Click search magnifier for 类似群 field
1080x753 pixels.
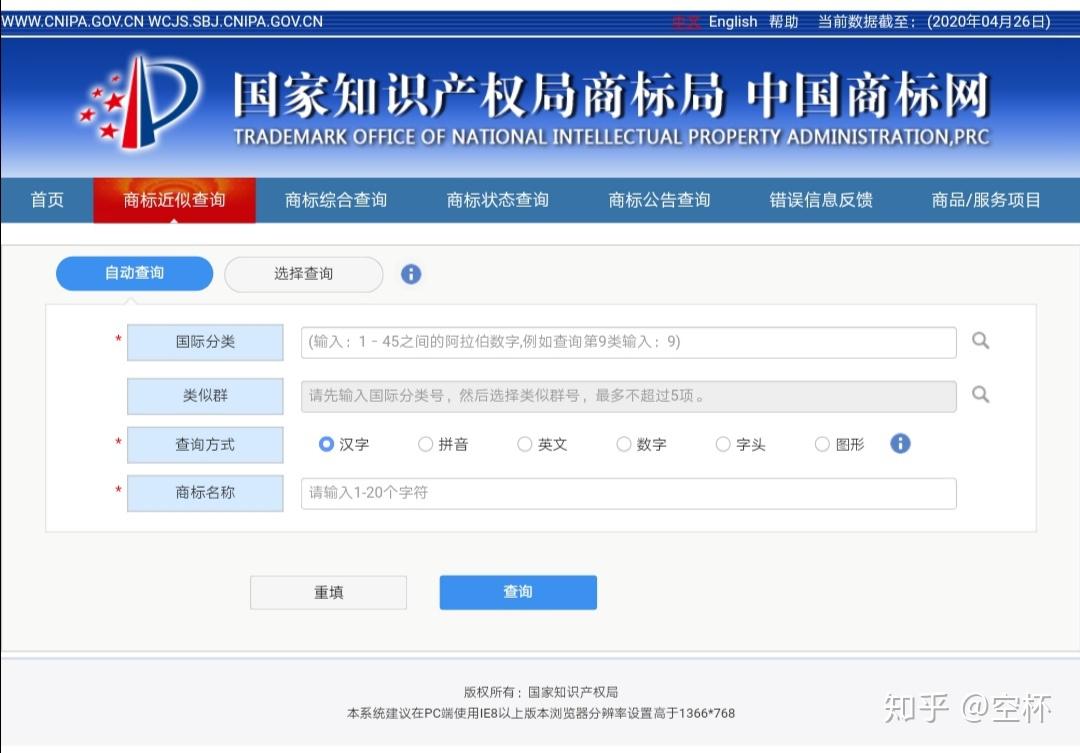tap(980, 394)
